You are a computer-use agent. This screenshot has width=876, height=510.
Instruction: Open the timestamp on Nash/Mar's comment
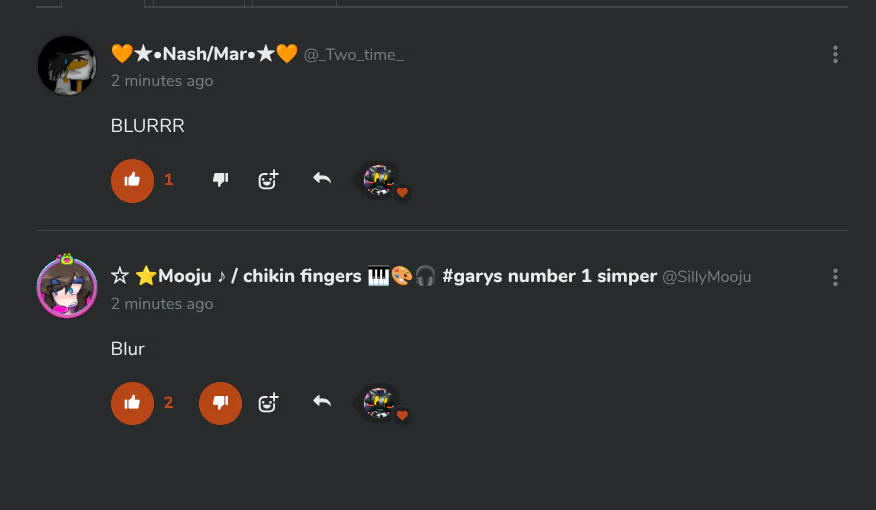pos(162,81)
